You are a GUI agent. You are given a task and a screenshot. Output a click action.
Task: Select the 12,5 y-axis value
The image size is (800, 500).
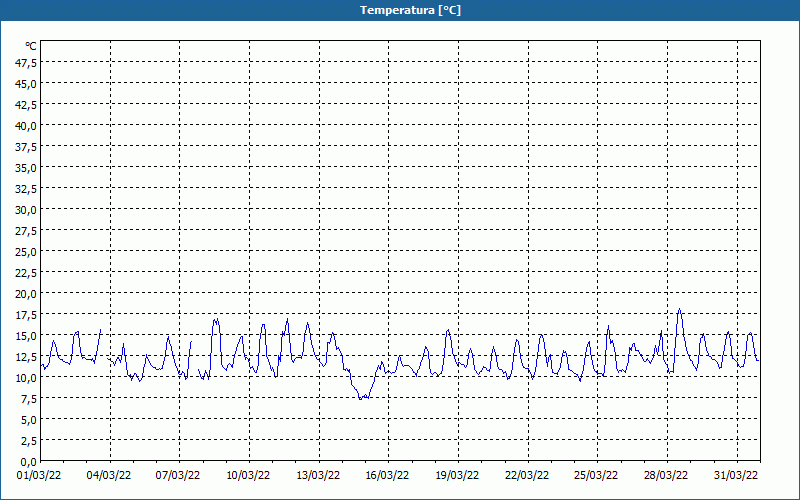(27, 357)
